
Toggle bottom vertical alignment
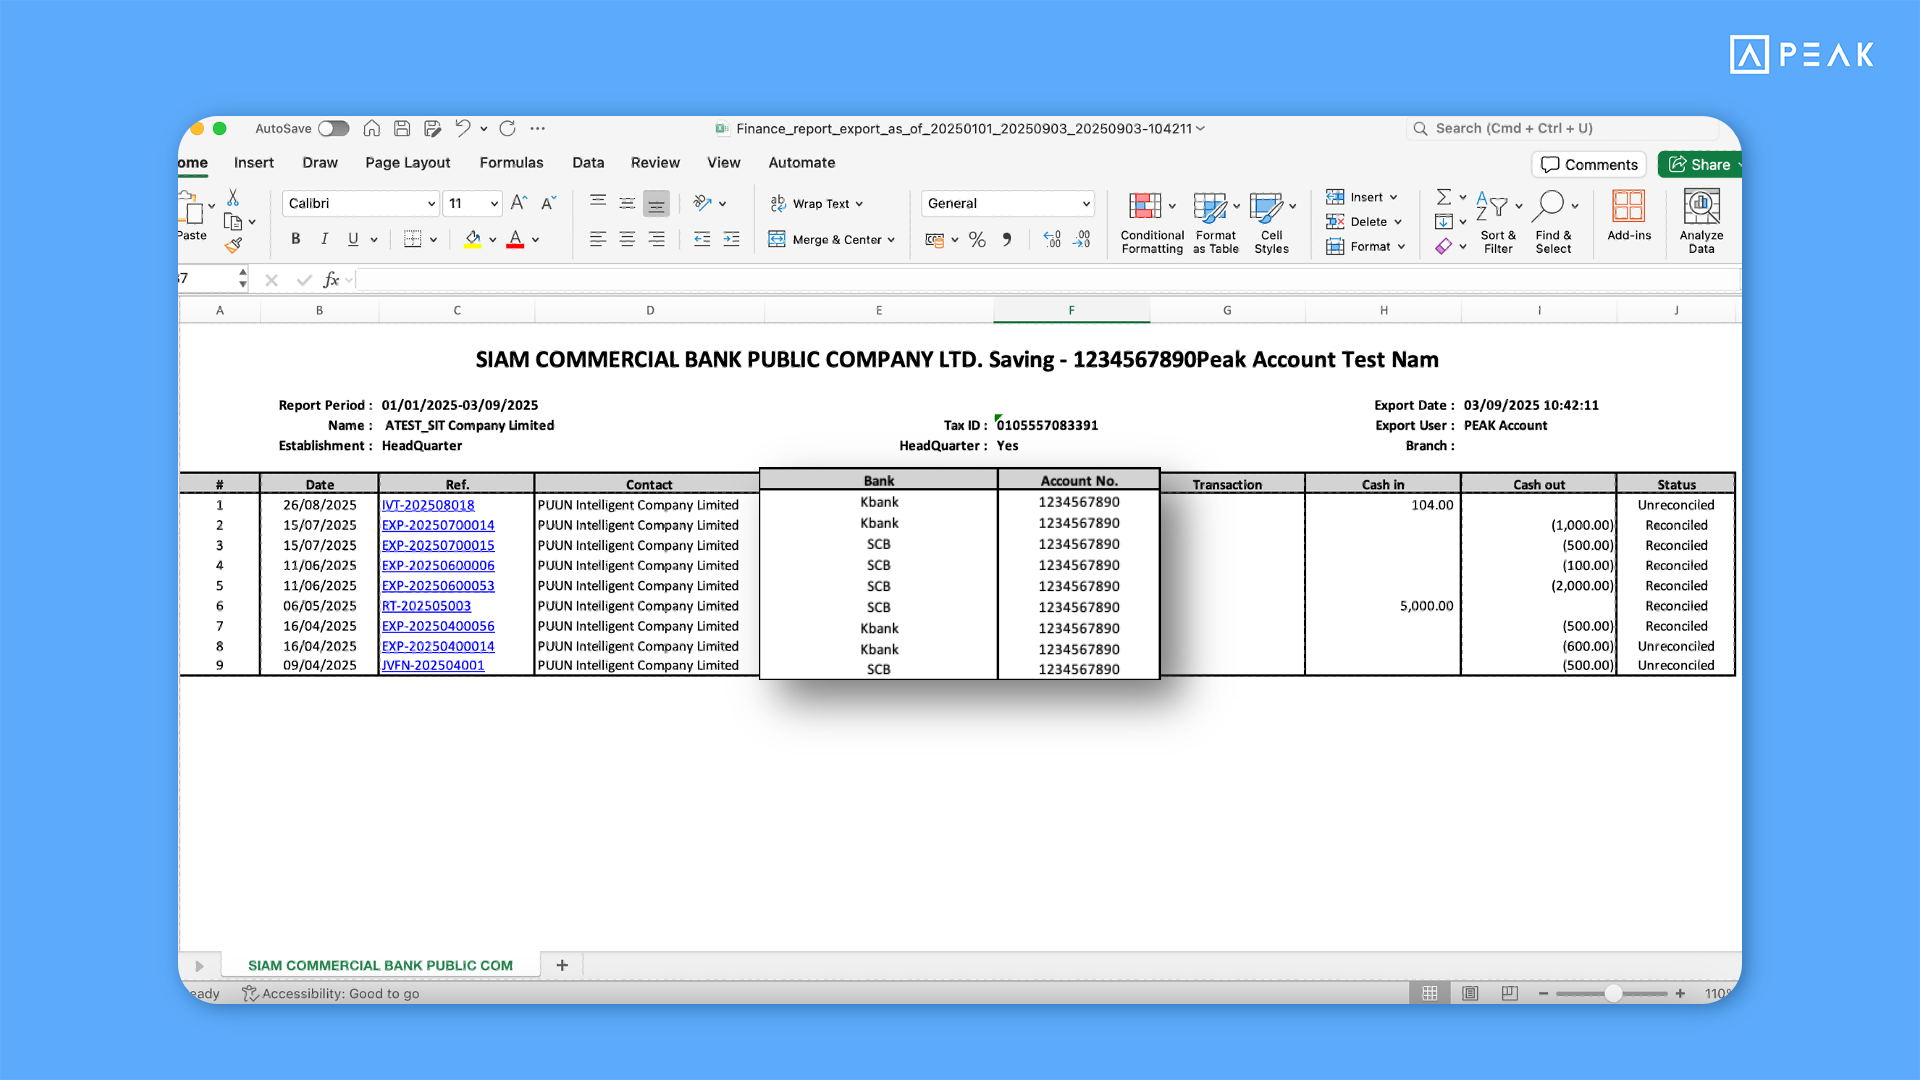(x=656, y=204)
